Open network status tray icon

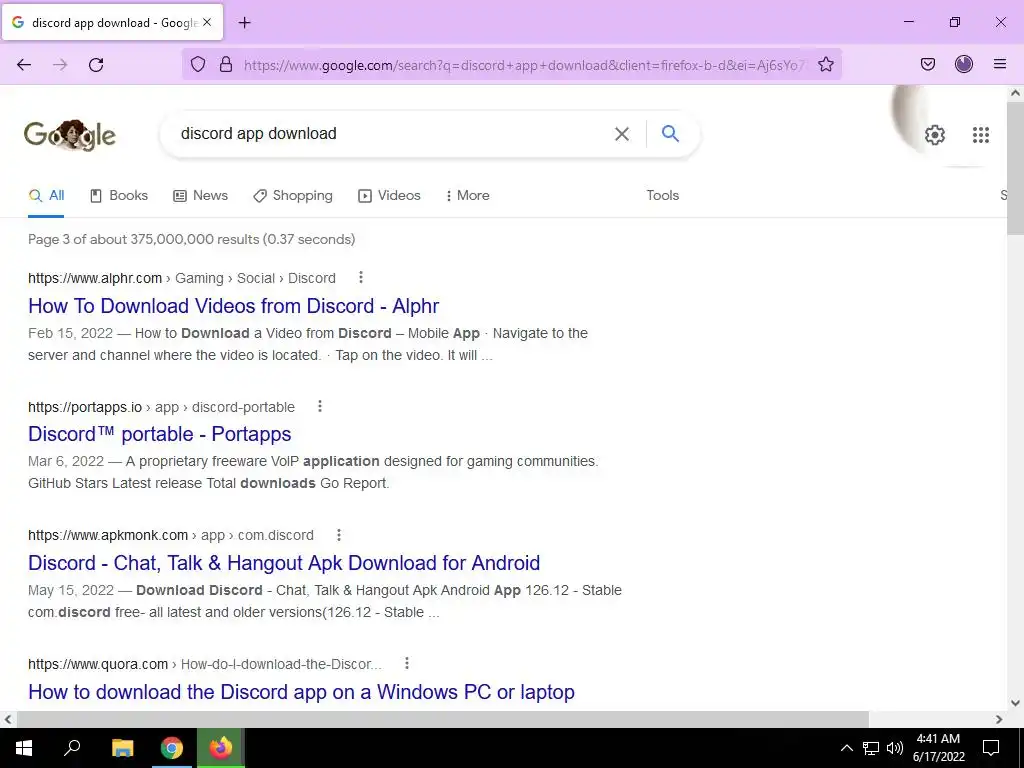coord(871,748)
